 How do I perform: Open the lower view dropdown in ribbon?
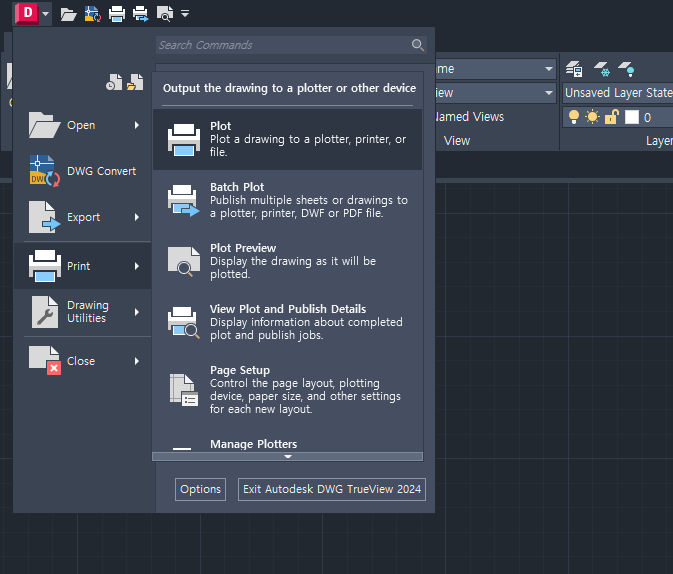pyautogui.click(x=549, y=93)
